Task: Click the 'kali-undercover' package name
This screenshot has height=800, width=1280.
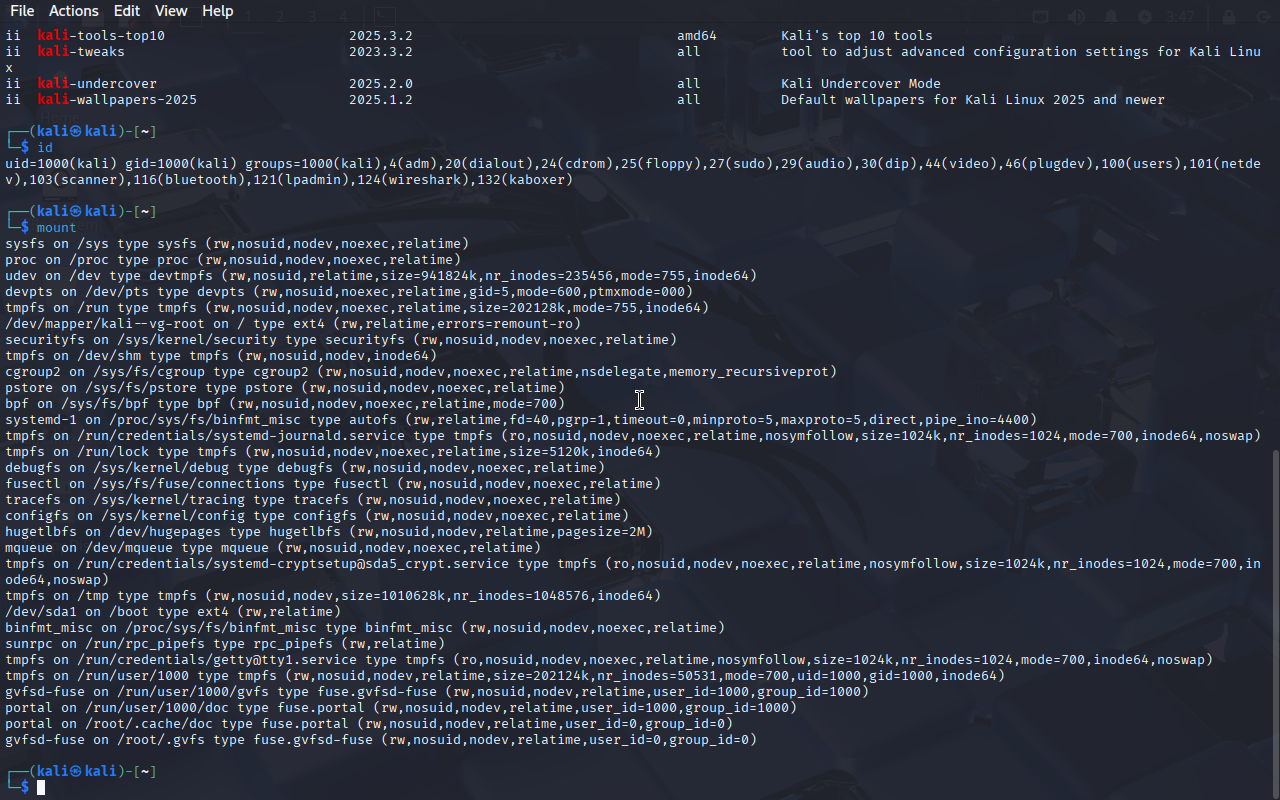Action: [x=97, y=84]
